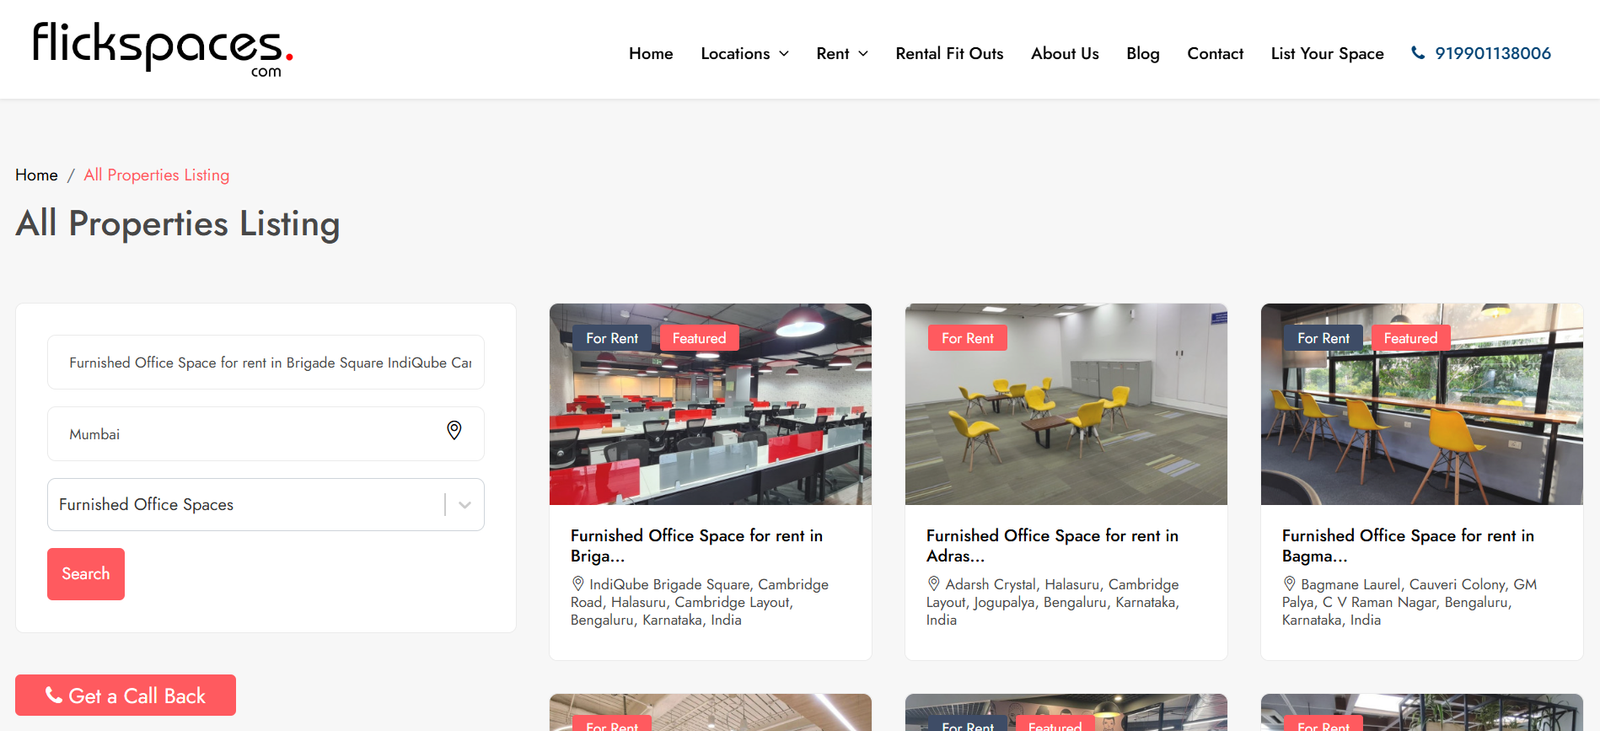Open Rental Fit Outs page

point(949,54)
